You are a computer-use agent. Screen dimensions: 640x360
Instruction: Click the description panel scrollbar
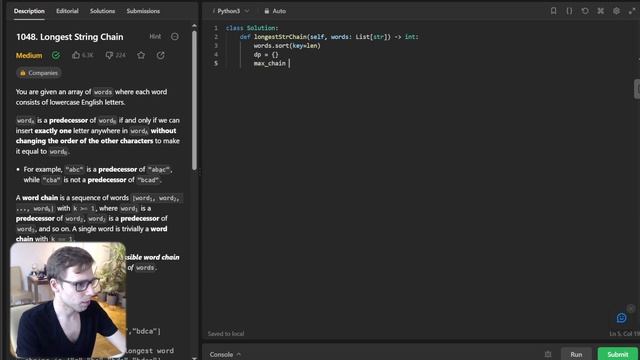coord(194,100)
